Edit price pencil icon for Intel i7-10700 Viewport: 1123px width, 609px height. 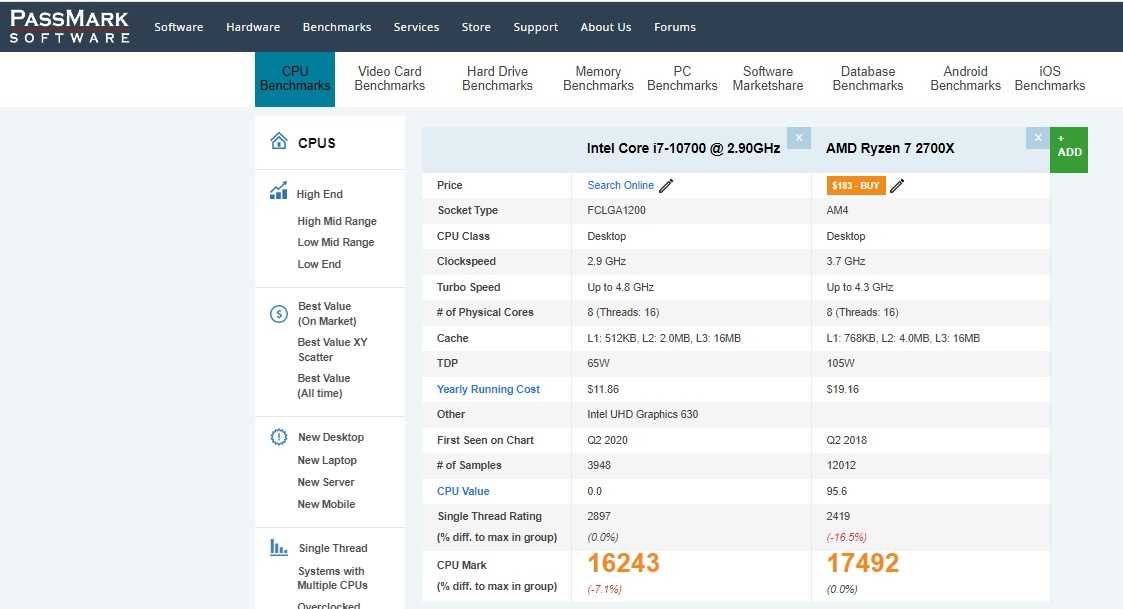coord(666,186)
